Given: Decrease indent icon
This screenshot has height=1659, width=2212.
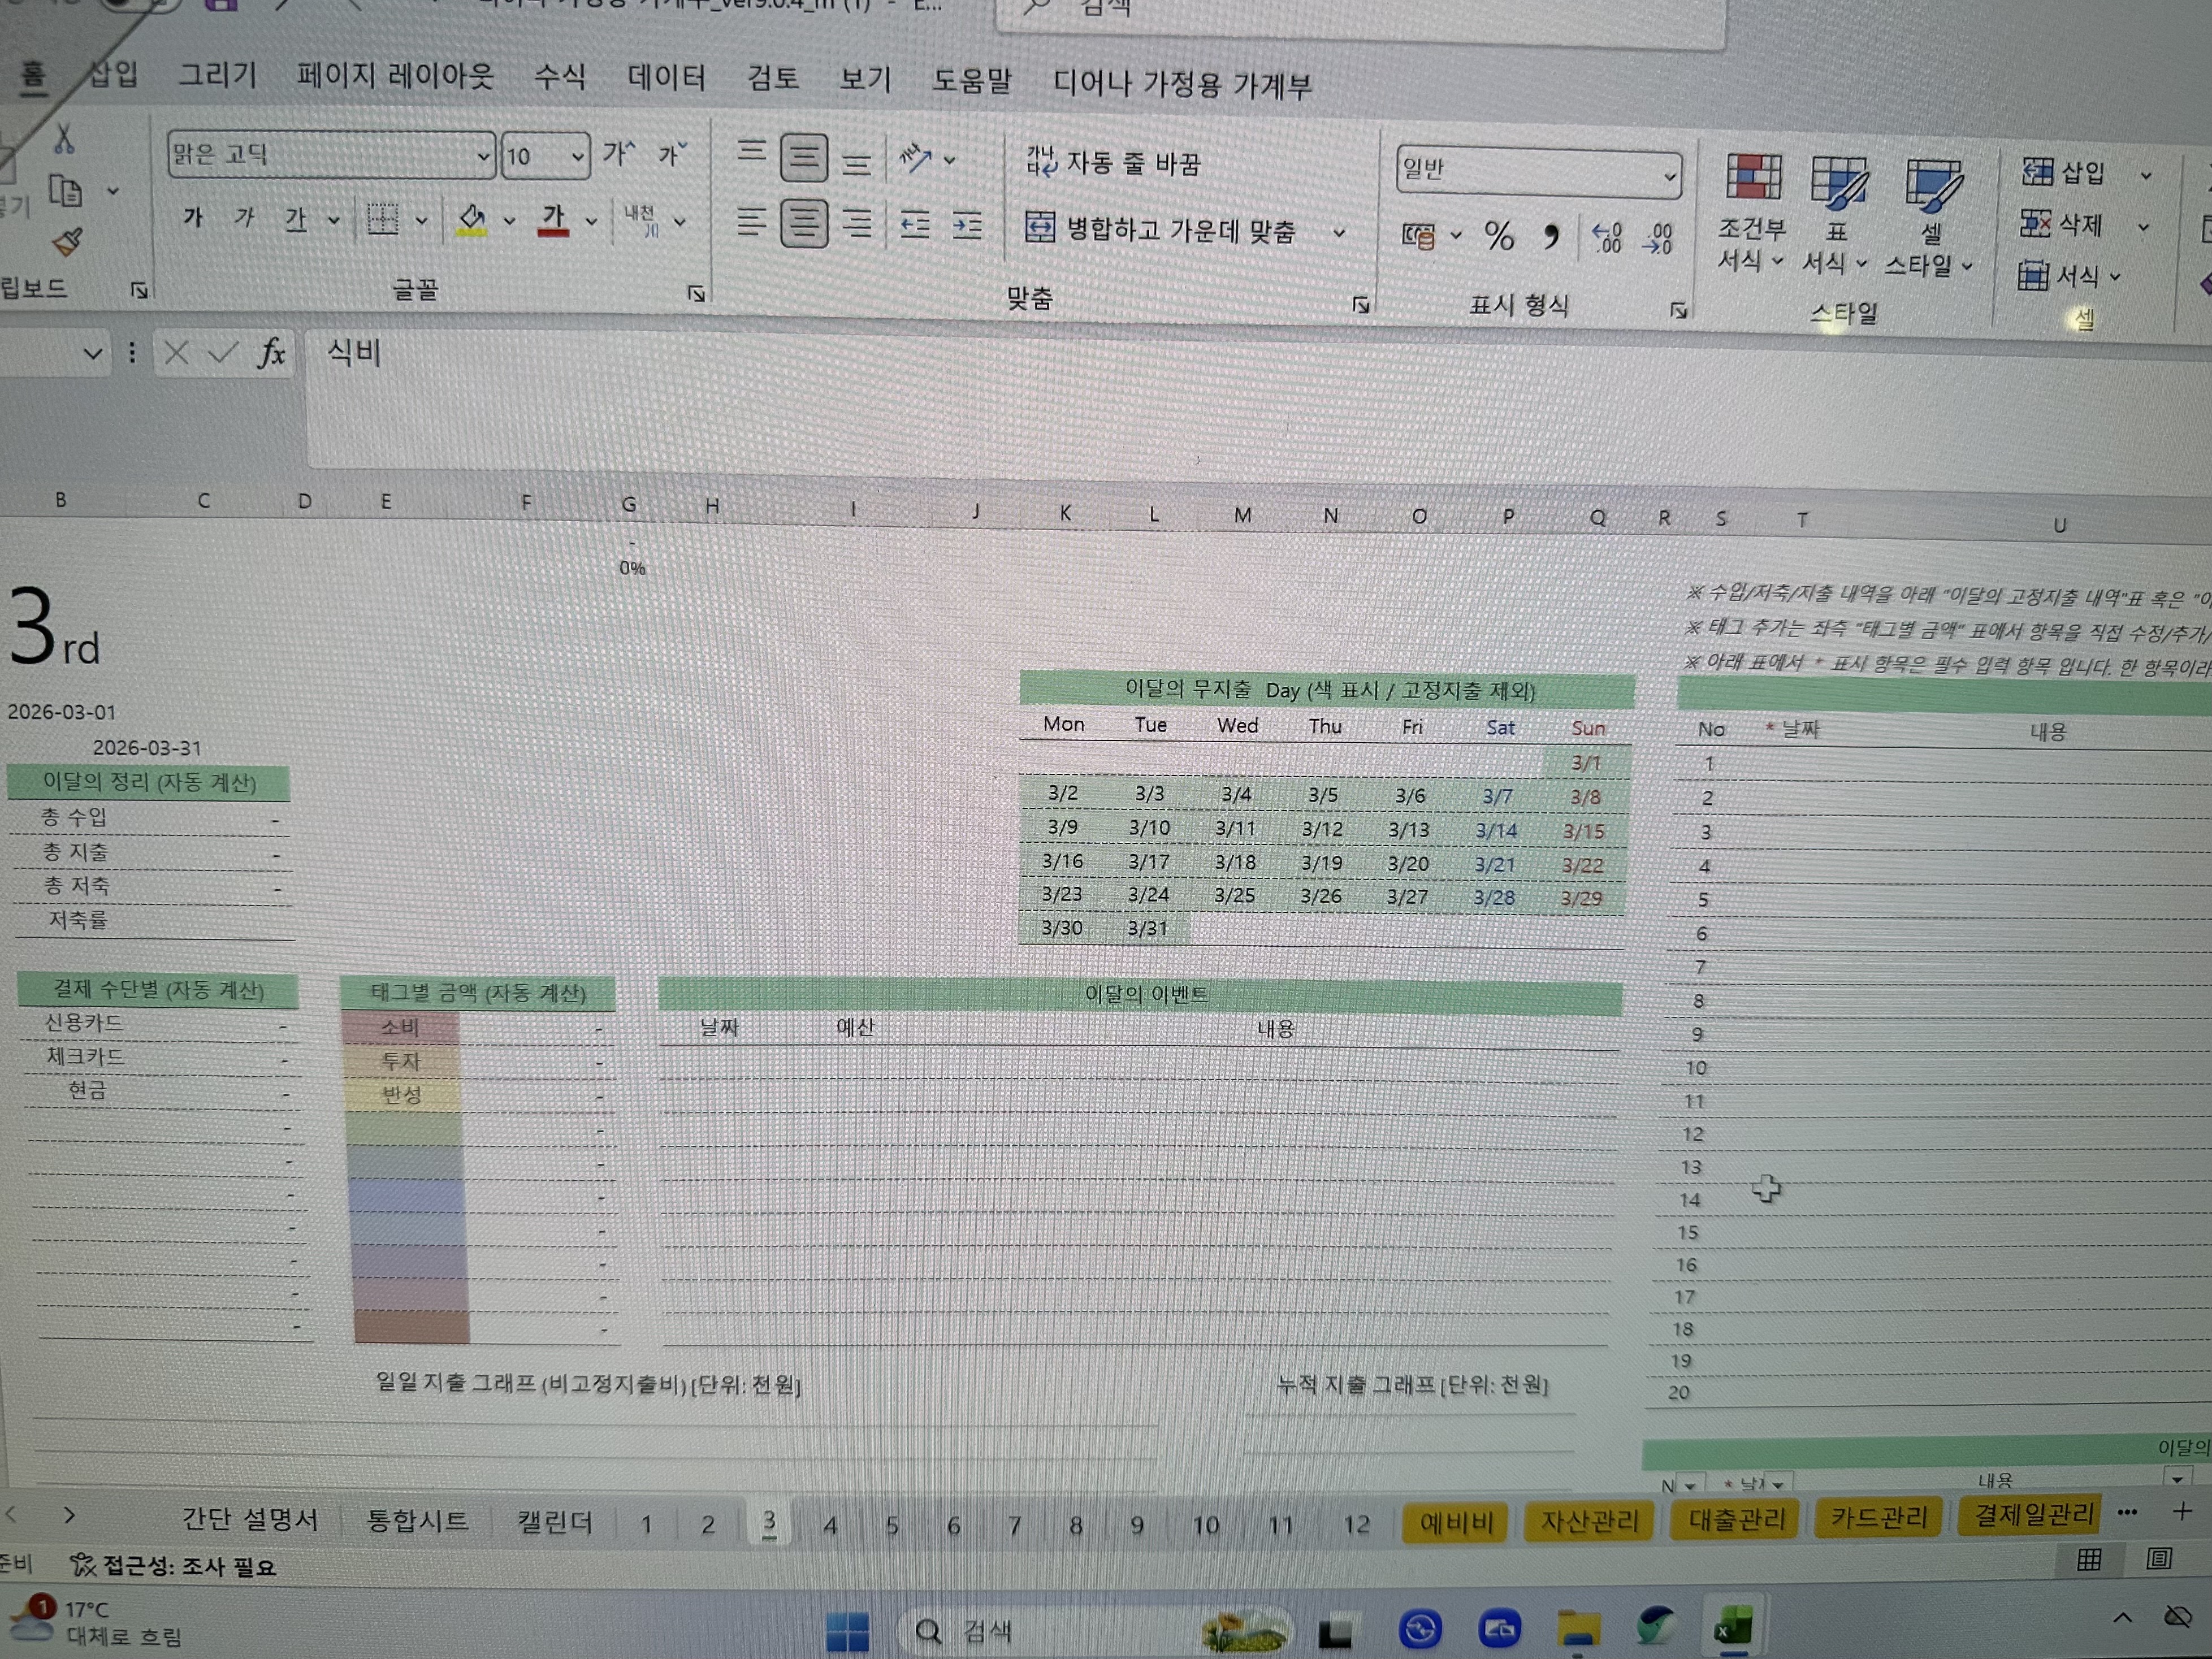Looking at the screenshot, I should pyautogui.click(x=915, y=226).
